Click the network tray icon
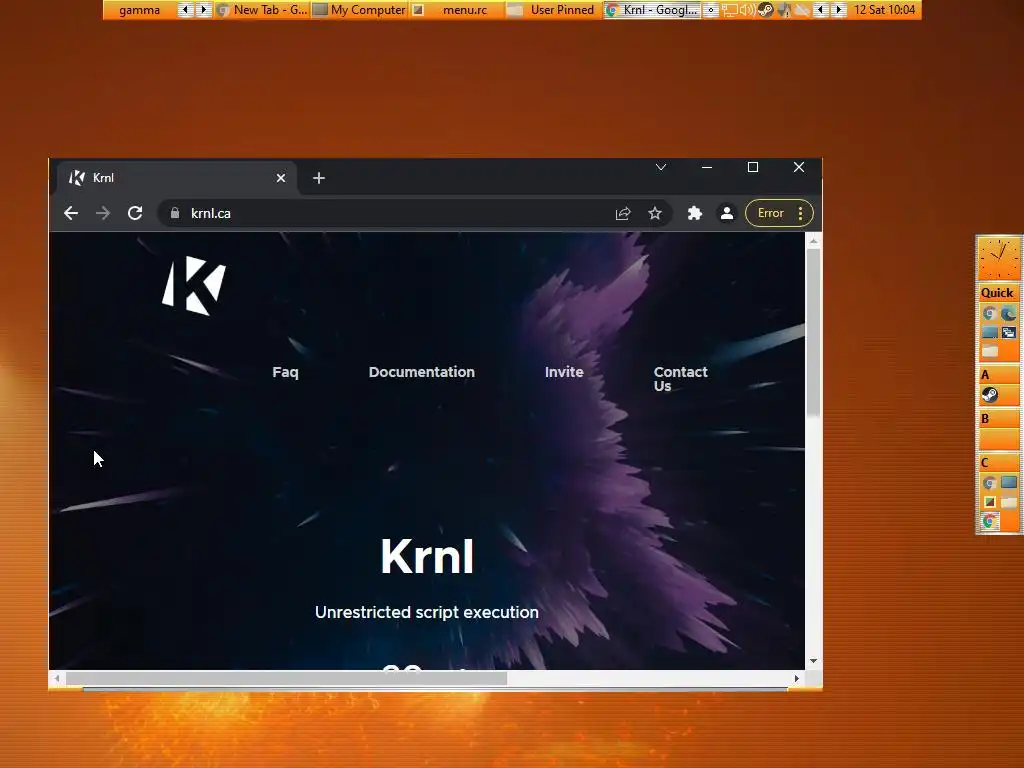This screenshot has width=1024, height=768. [729, 10]
